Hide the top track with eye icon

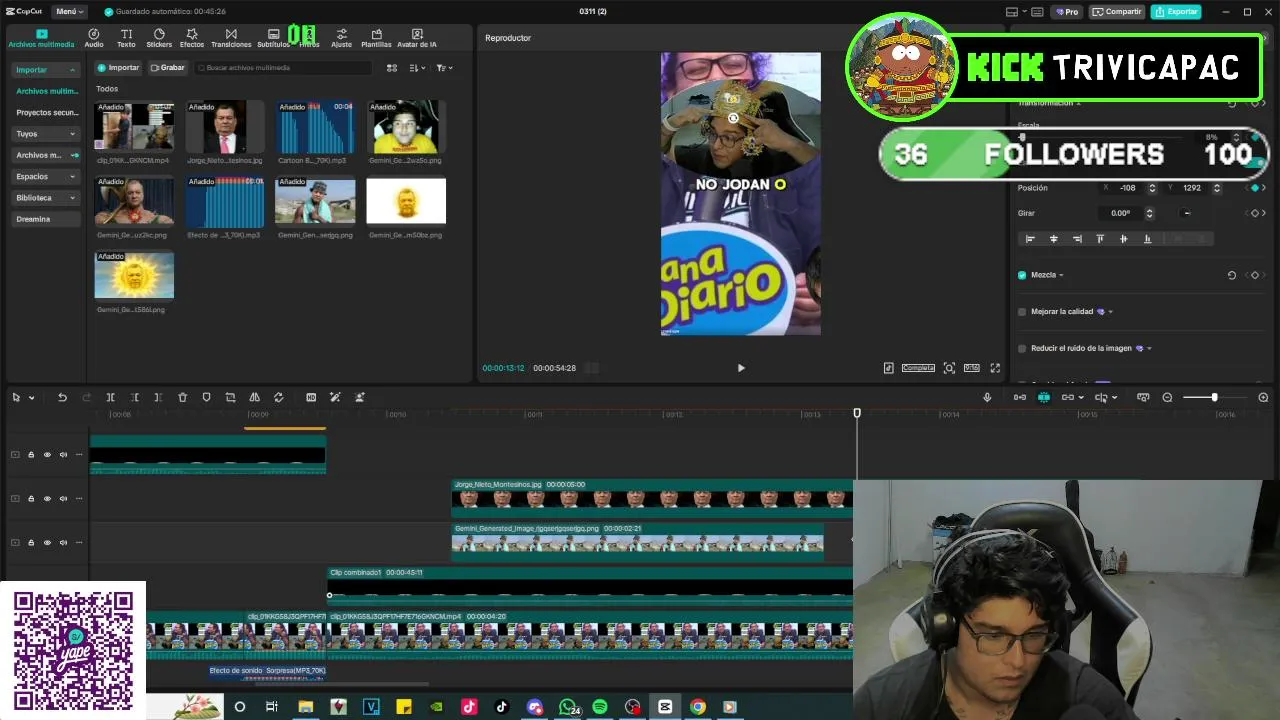(47, 454)
